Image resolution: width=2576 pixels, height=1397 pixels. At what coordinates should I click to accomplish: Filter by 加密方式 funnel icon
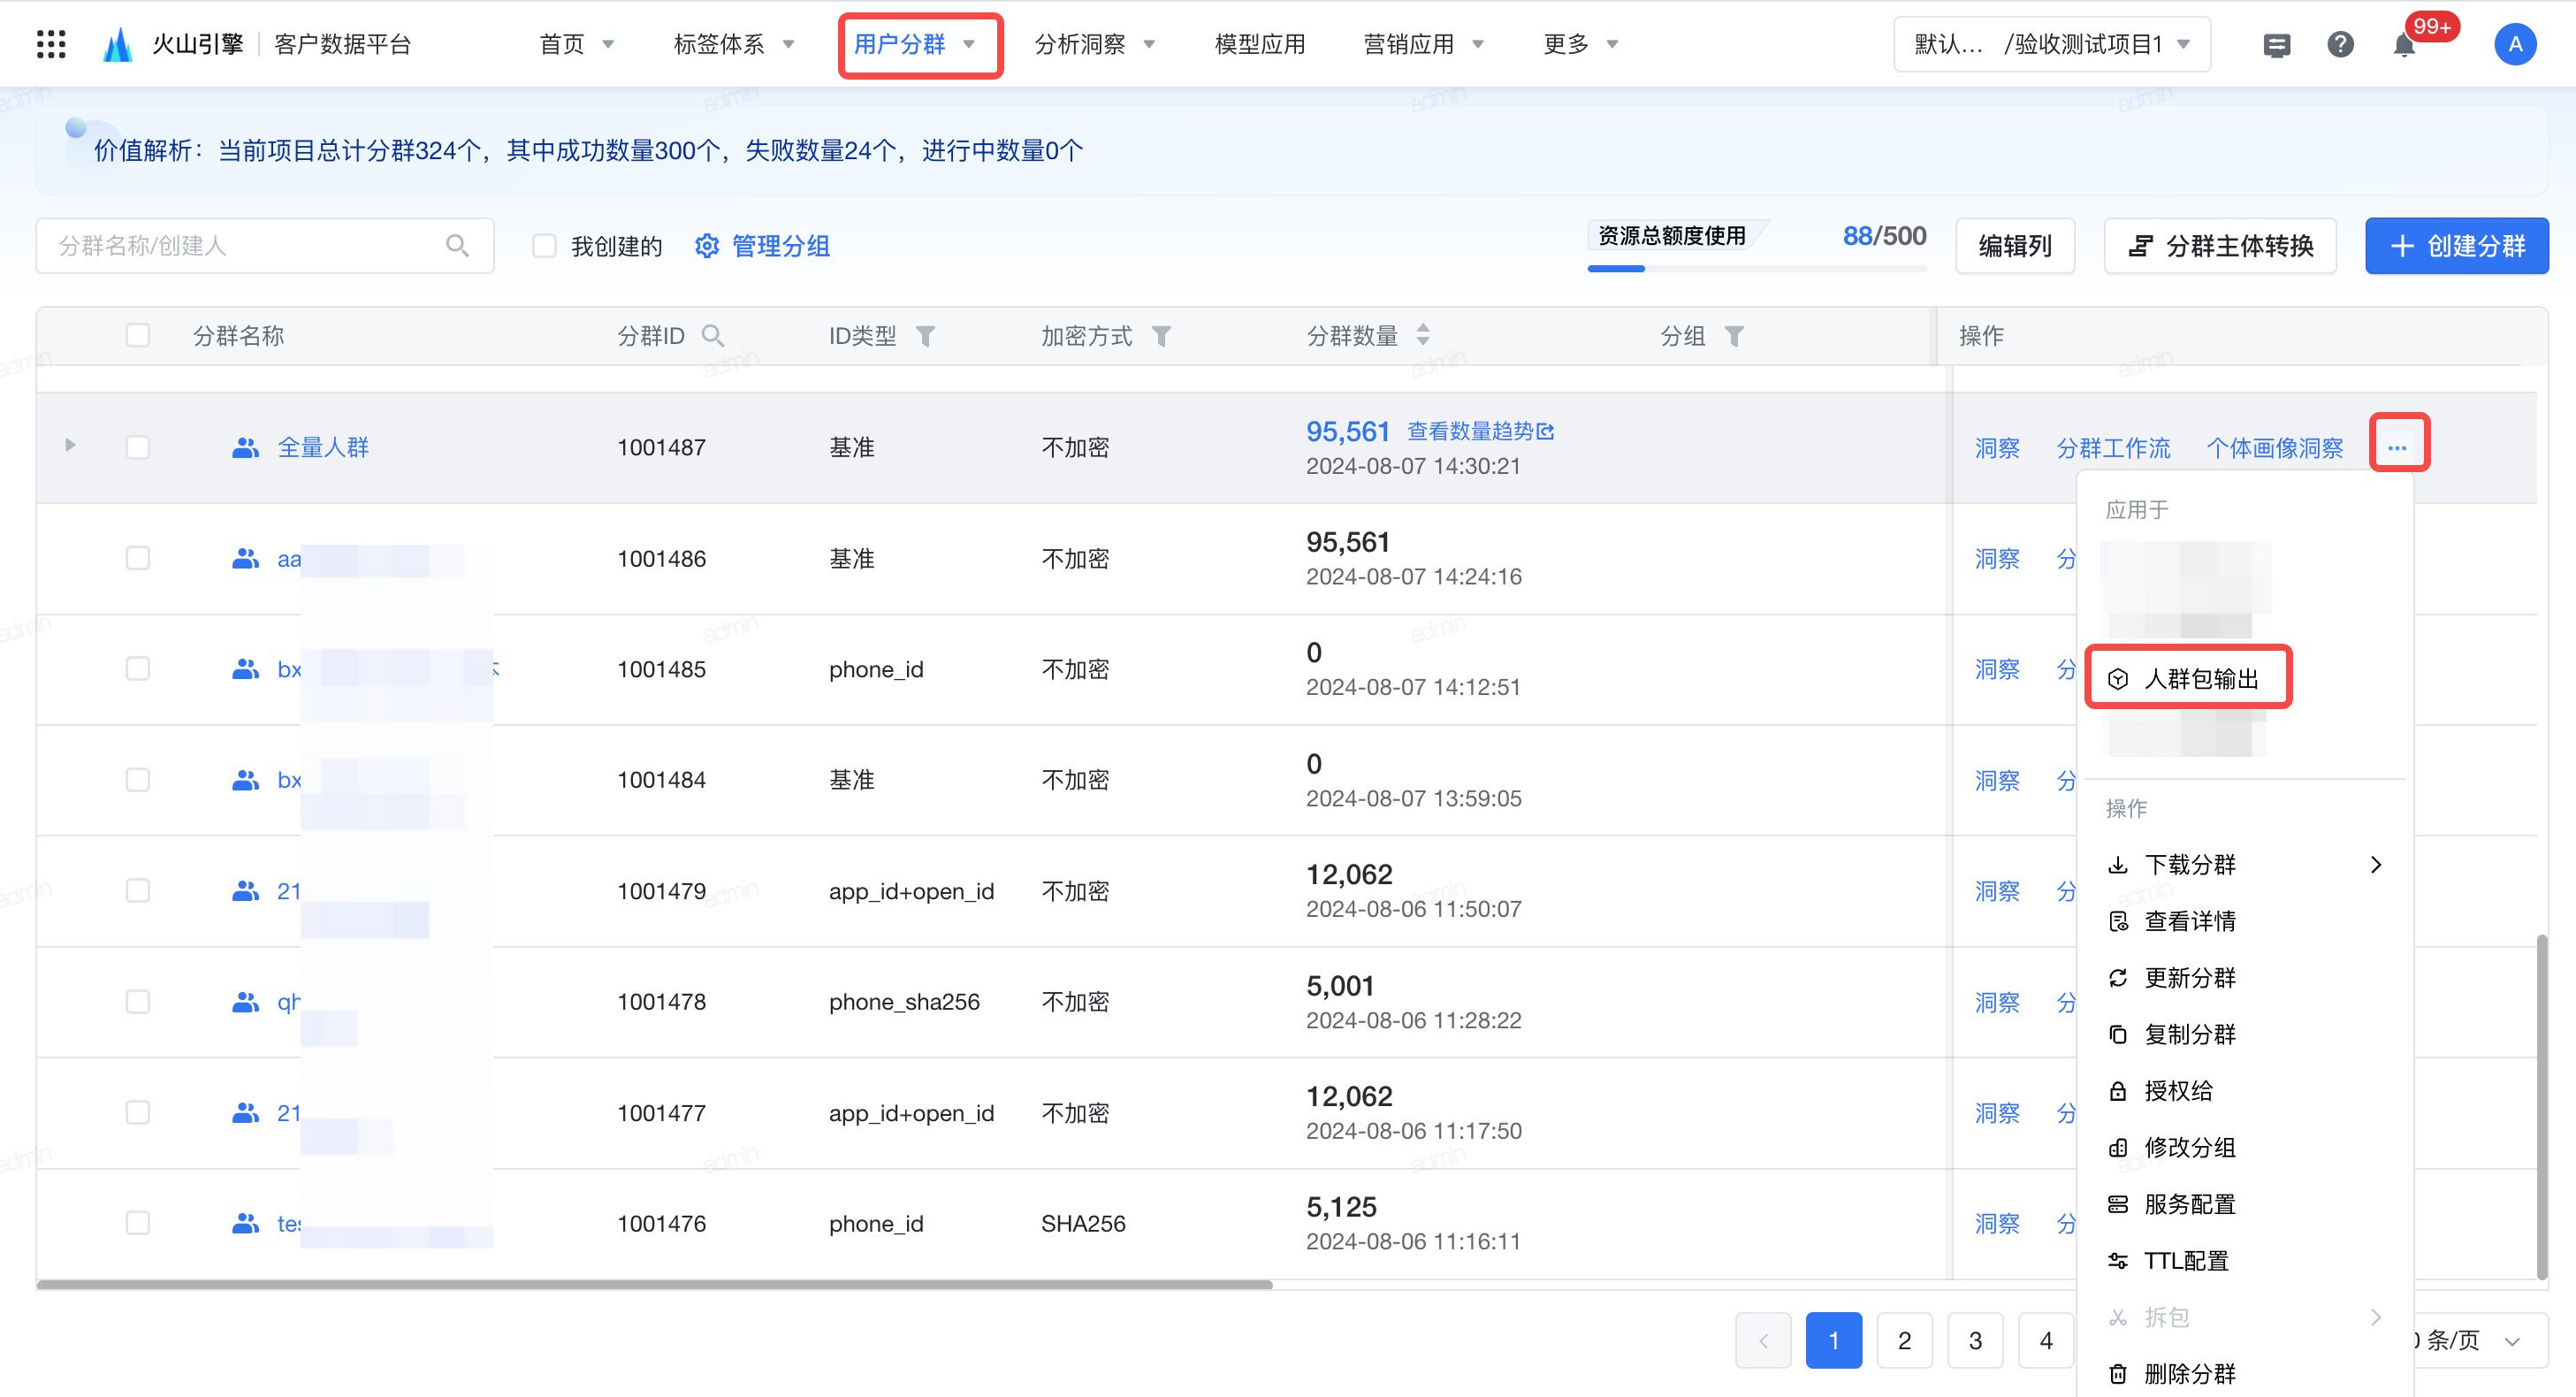click(x=1161, y=336)
